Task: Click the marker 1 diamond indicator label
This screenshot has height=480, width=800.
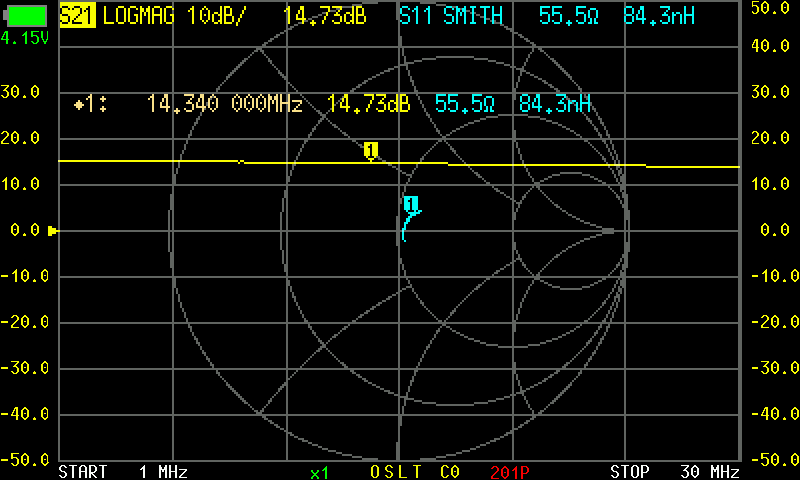Action: pyautogui.click(x=90, y=105)
